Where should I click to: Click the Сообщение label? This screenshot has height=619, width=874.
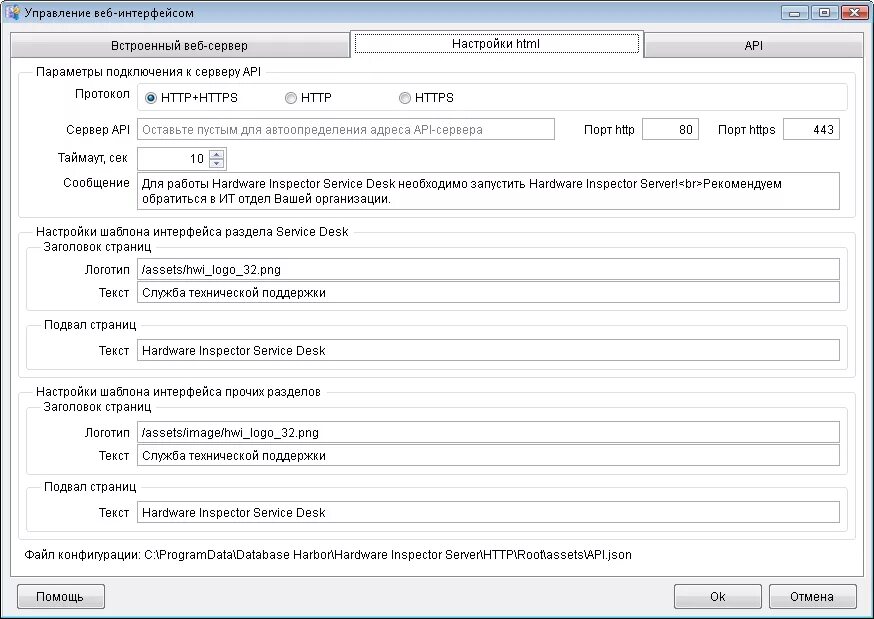click(x=96, y=183)
